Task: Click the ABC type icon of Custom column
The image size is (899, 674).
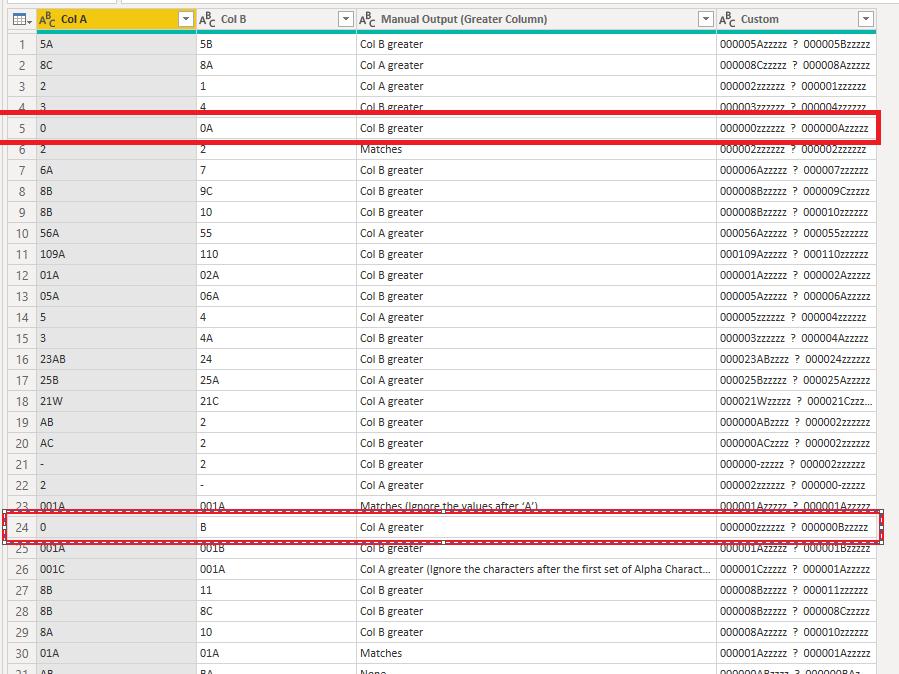Action: pos(727,19)
